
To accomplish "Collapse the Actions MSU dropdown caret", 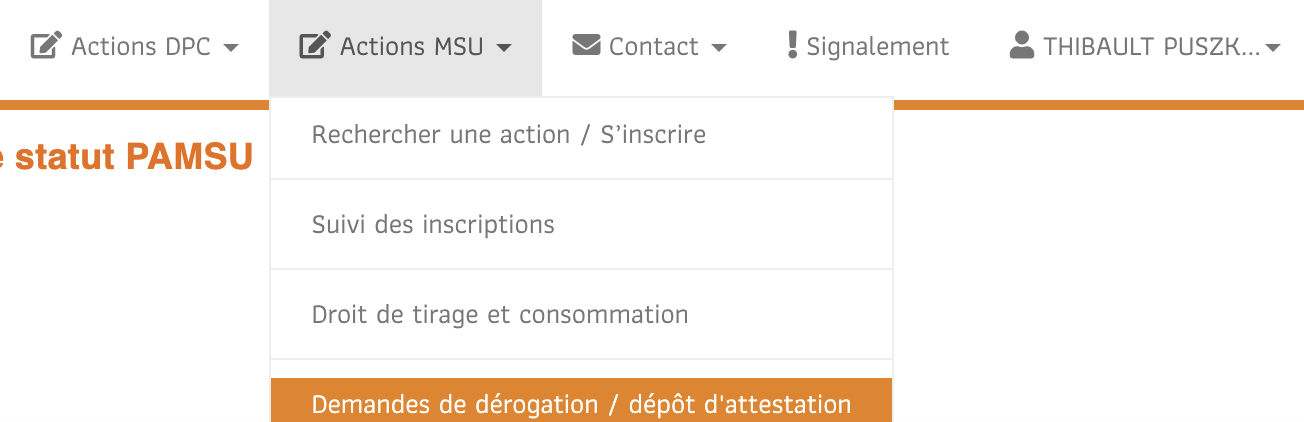I will (504, 48).
